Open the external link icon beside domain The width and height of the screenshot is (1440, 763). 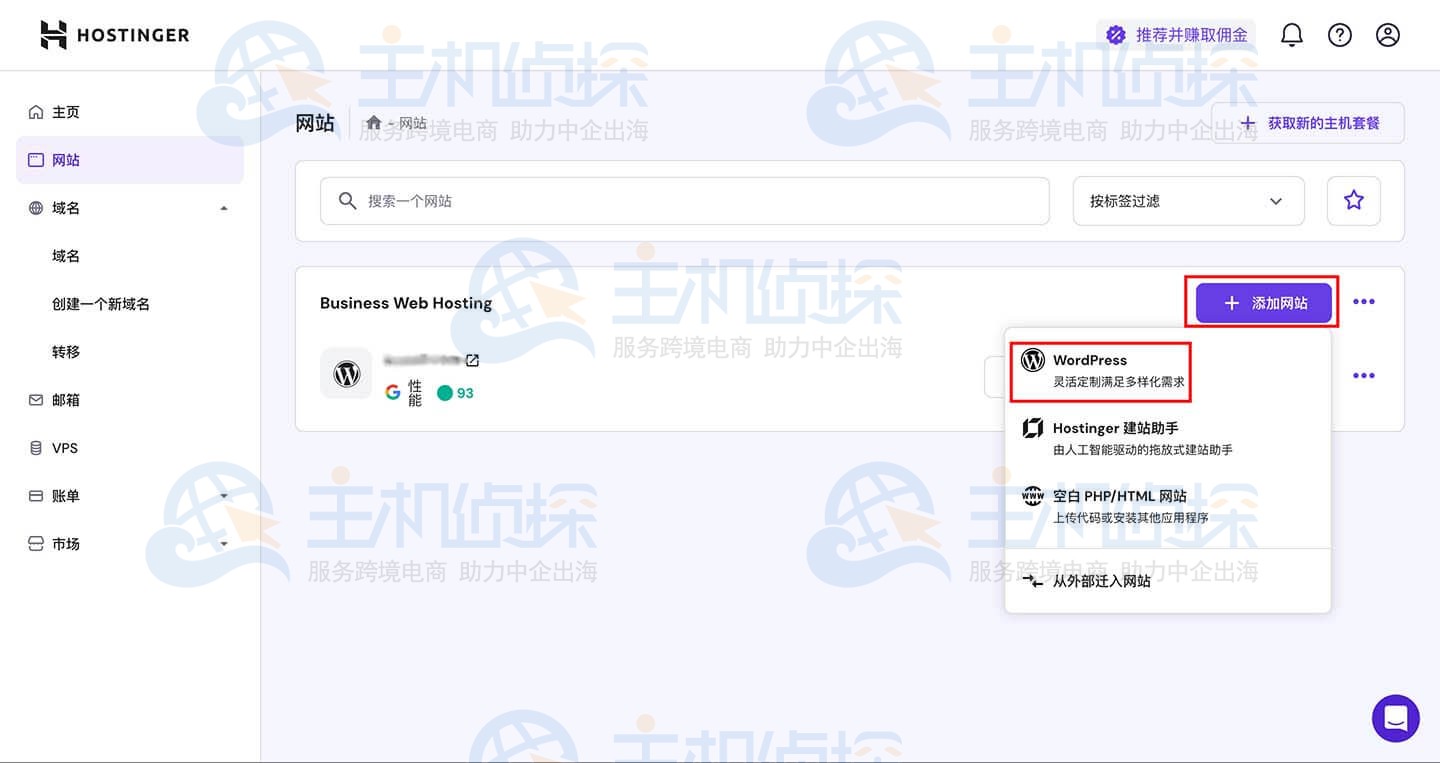pyautogui.click(x=473, y=360)
